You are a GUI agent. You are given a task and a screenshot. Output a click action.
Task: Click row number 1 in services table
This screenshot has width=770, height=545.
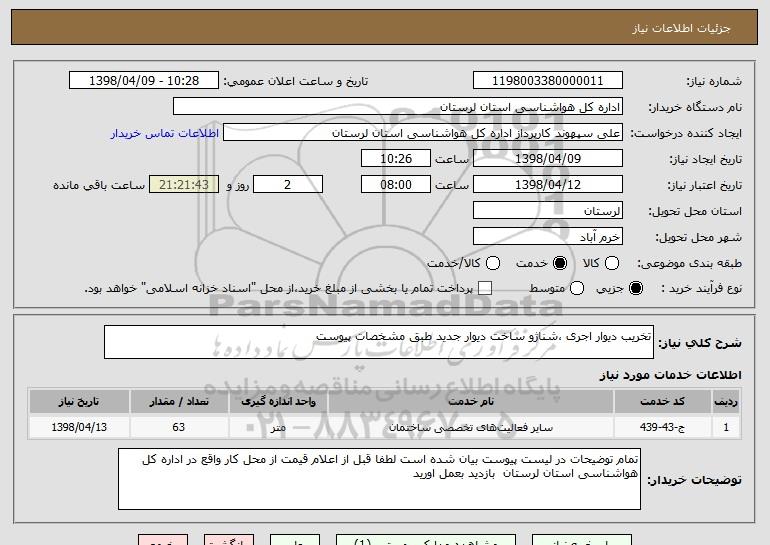click(726, 427)
